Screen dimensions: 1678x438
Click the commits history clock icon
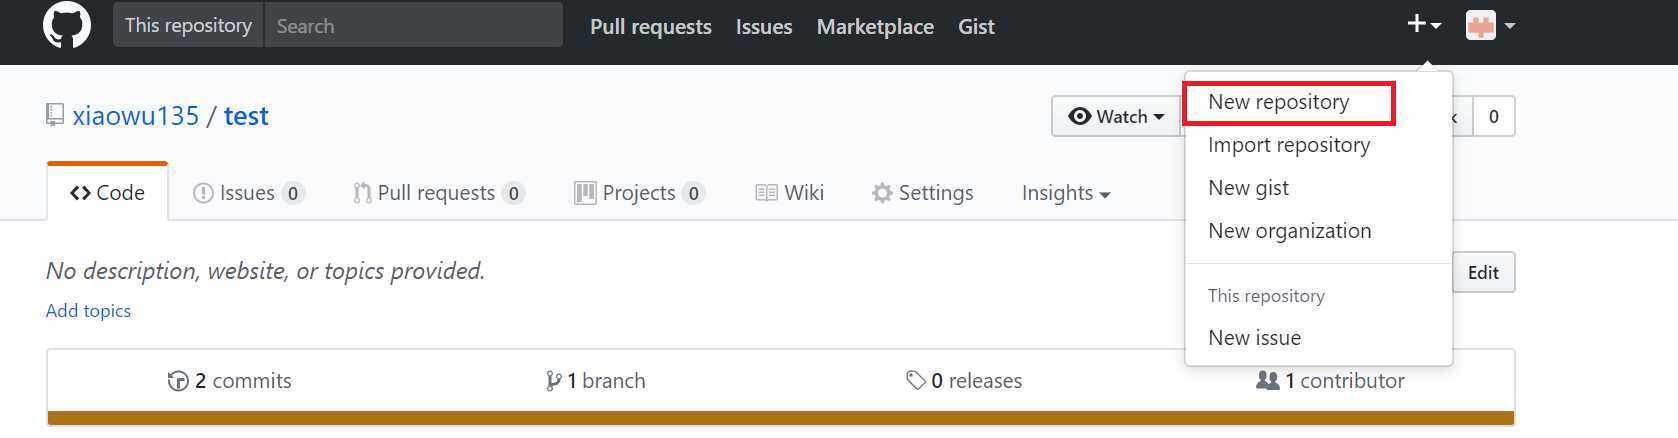tap(178, 381)
